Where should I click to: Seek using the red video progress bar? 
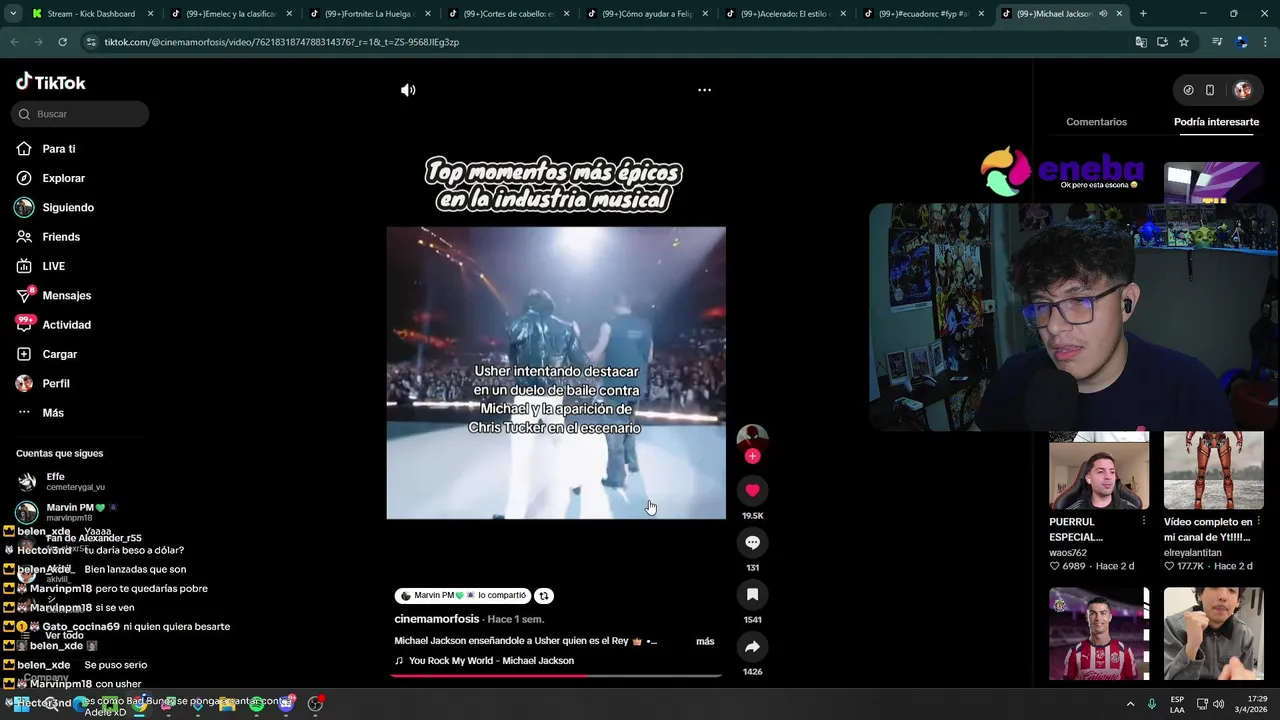click(x=556, y=676)
